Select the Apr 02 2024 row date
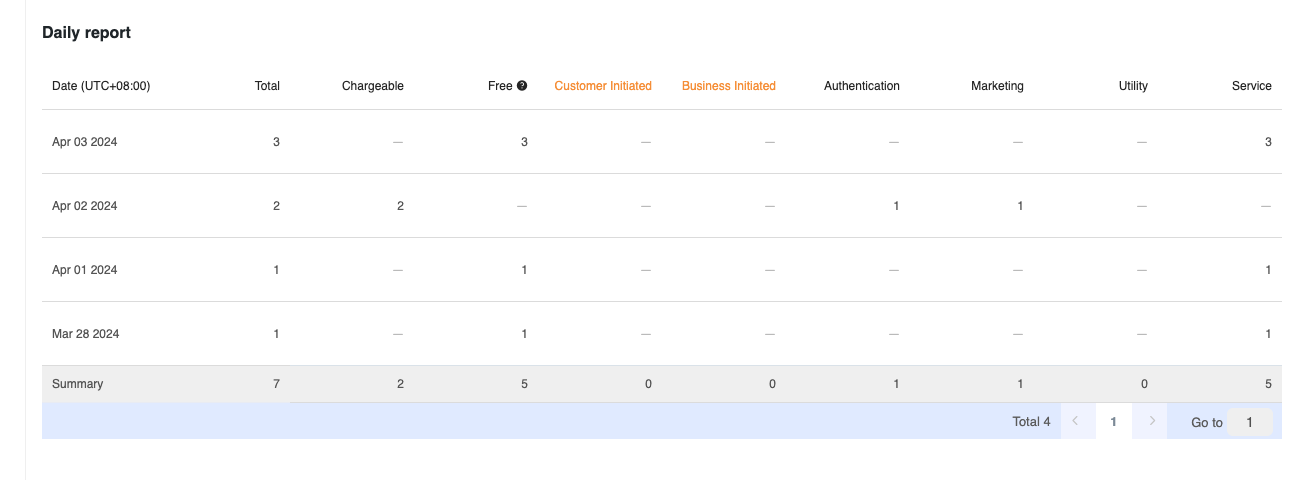Screen dimensions: 1308x480 [x=85, y=206]
